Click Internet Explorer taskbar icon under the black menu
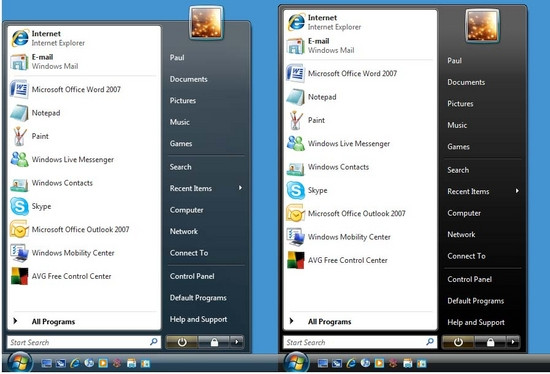The image size is (550, 374). pyautogui.click(x=351, y=363)
